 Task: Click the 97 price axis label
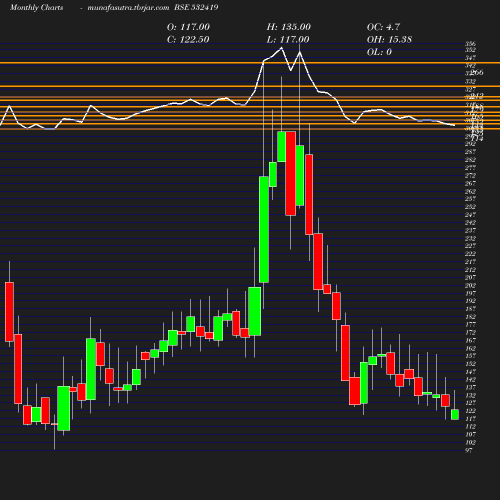[469, 450]
